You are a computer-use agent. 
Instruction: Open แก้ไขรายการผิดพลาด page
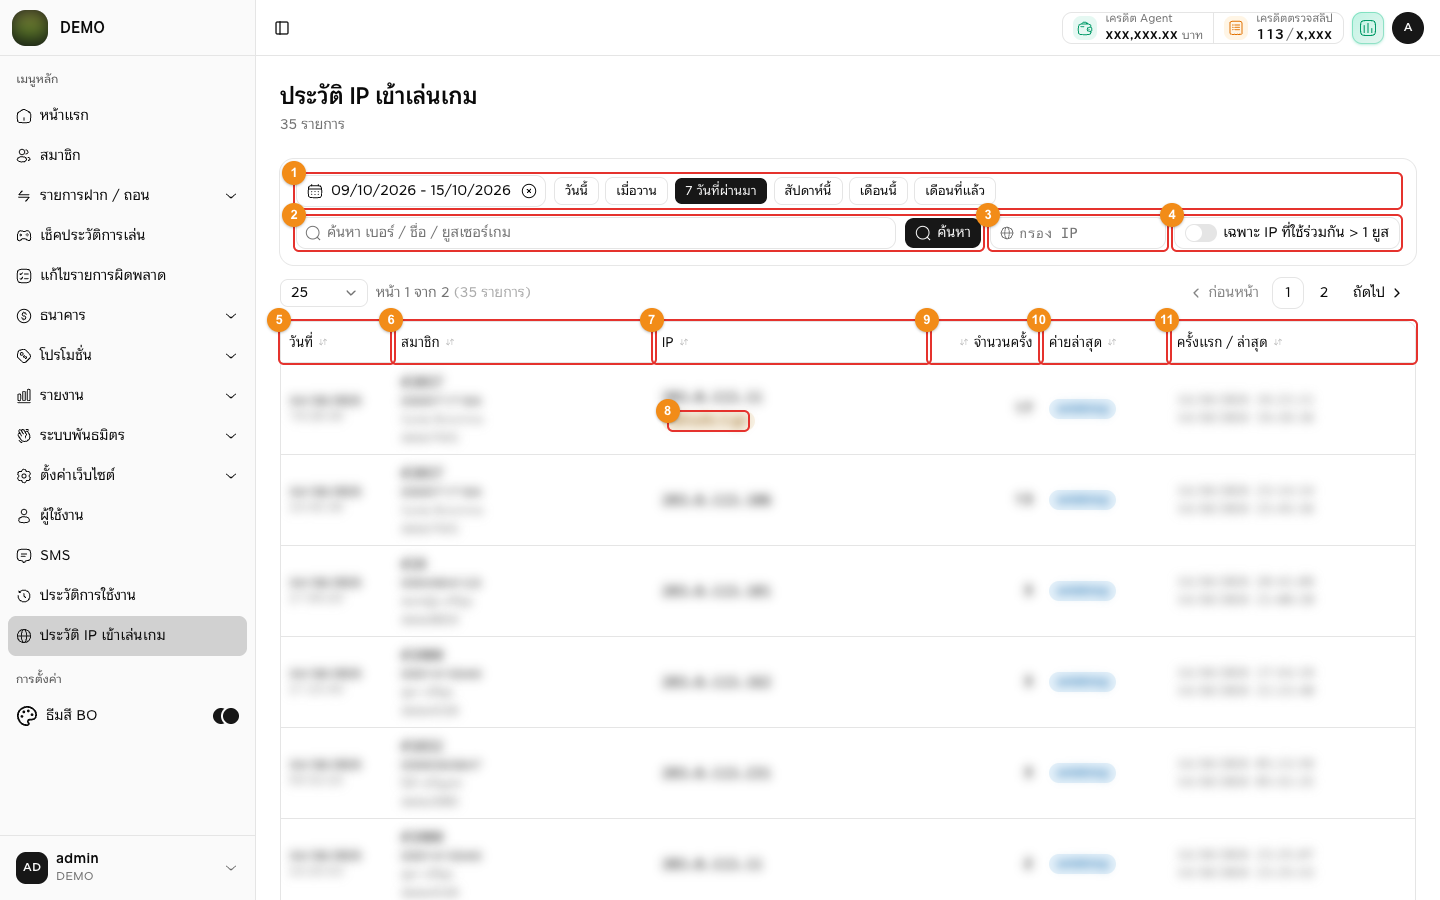[127, 276]
